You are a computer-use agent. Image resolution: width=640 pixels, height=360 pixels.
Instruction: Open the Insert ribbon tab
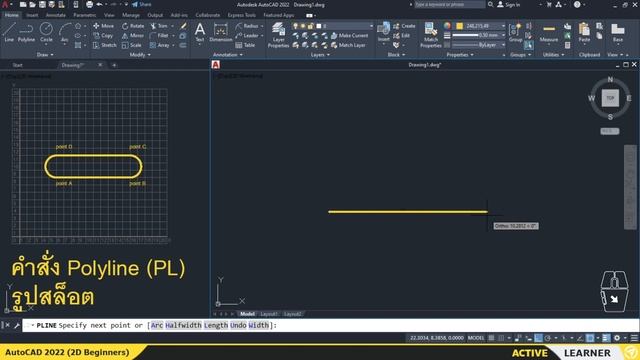[x=32, y=15]
